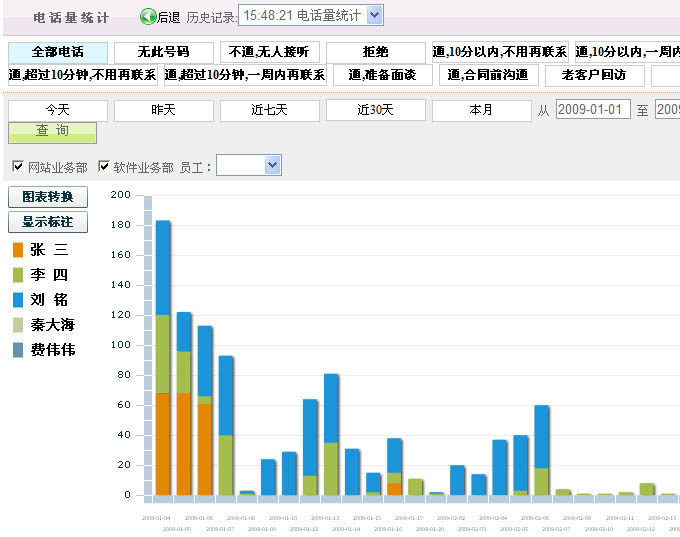
Task: Click the green back arrow icon
Action: [148, 16]
